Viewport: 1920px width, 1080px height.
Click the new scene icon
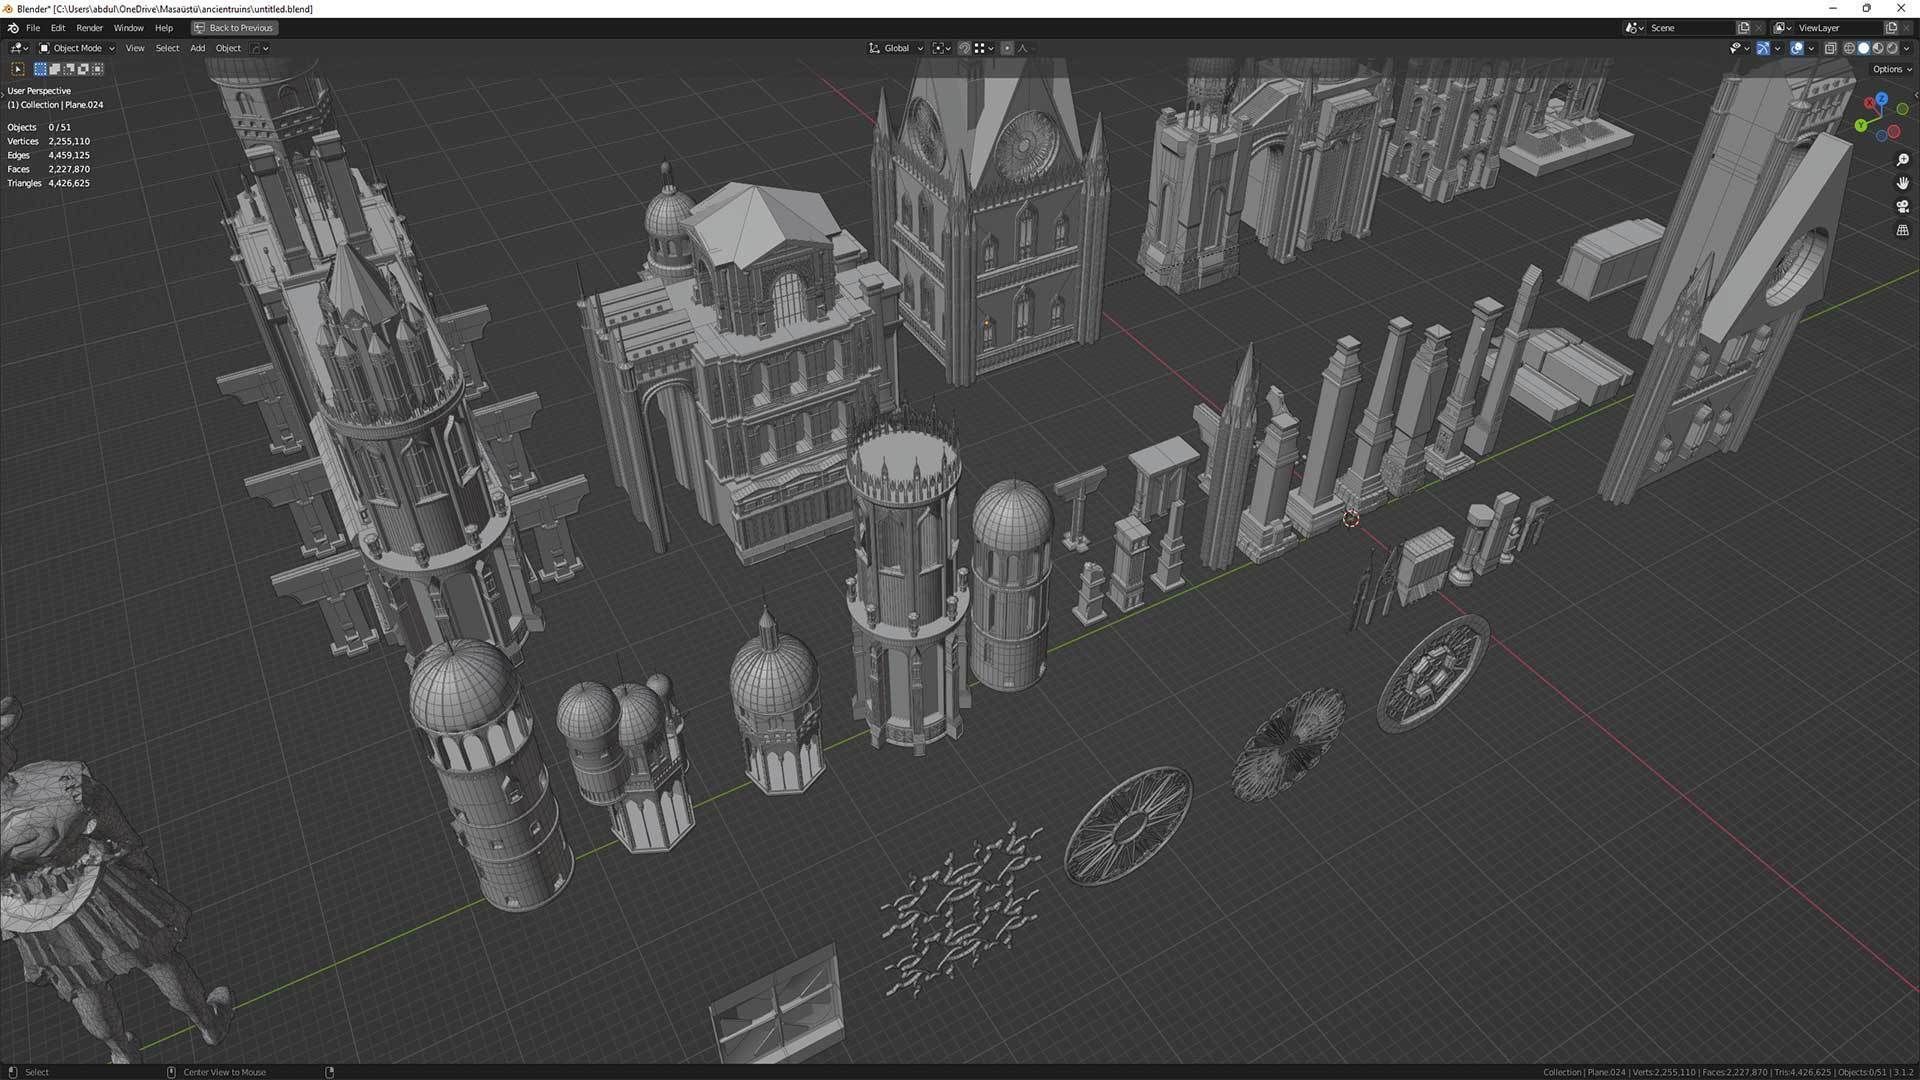1744,28
